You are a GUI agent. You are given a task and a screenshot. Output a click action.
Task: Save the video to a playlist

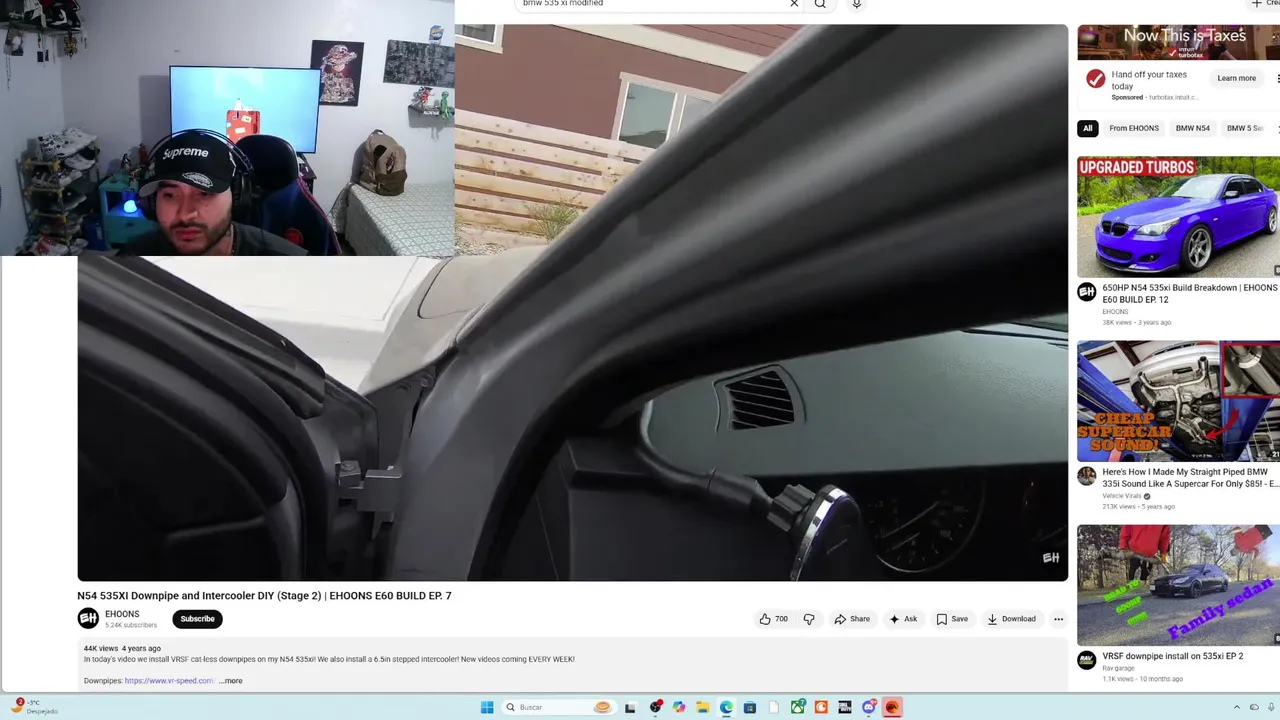coord(952,619)
